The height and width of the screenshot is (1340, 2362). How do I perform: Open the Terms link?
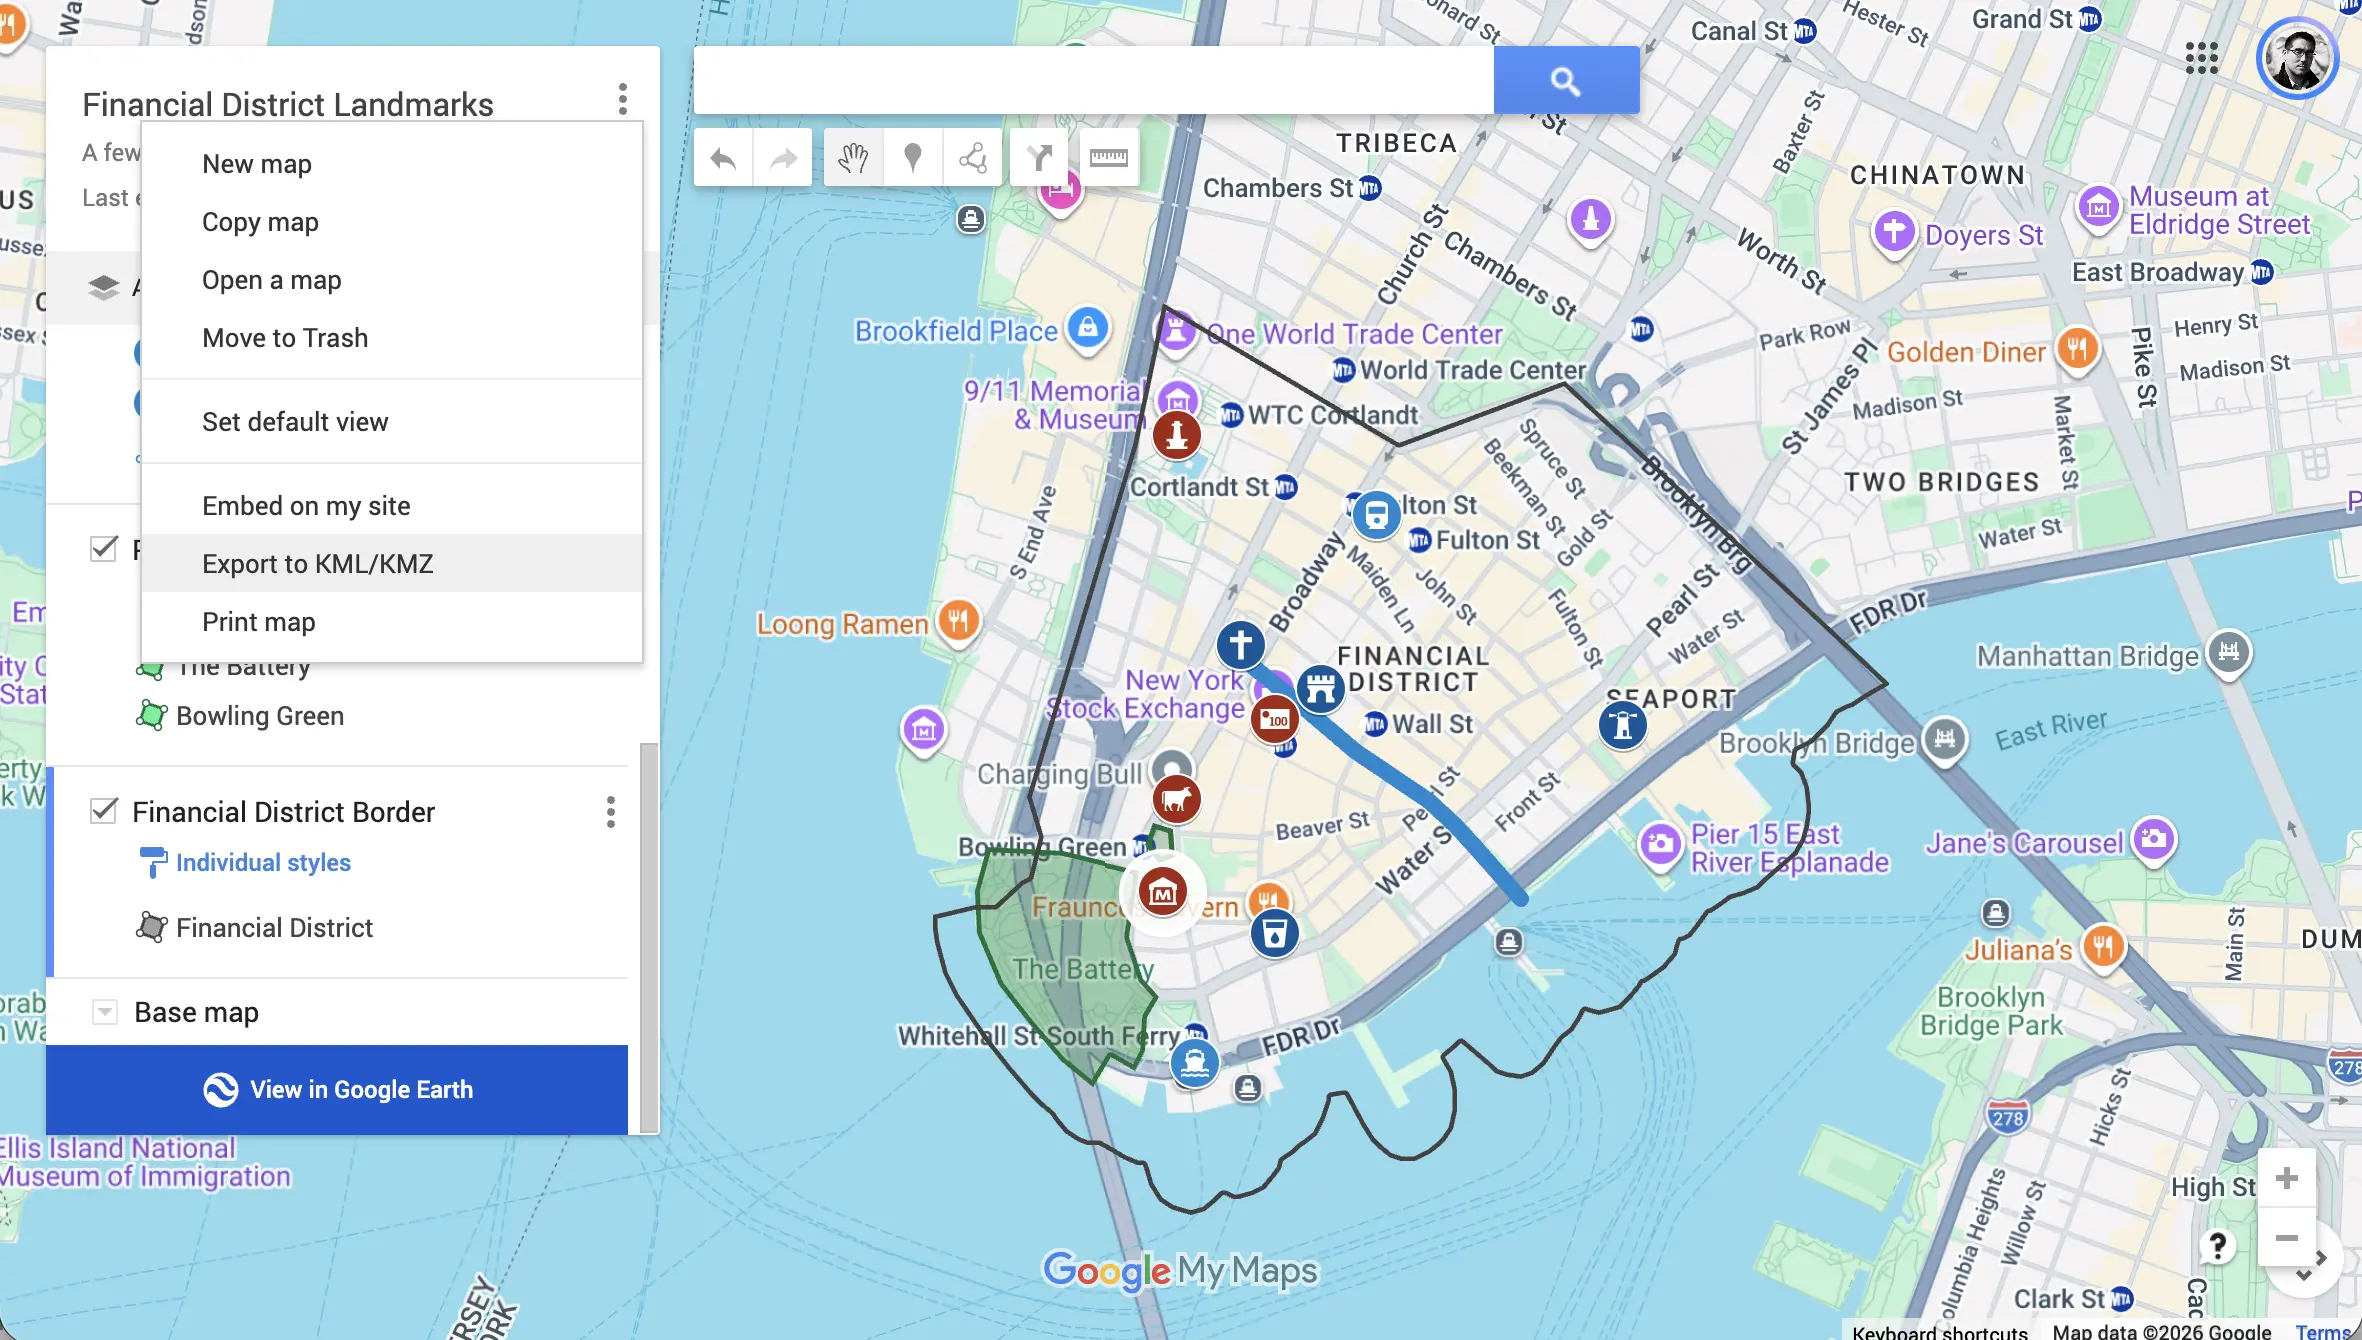click(2322, 1331)
